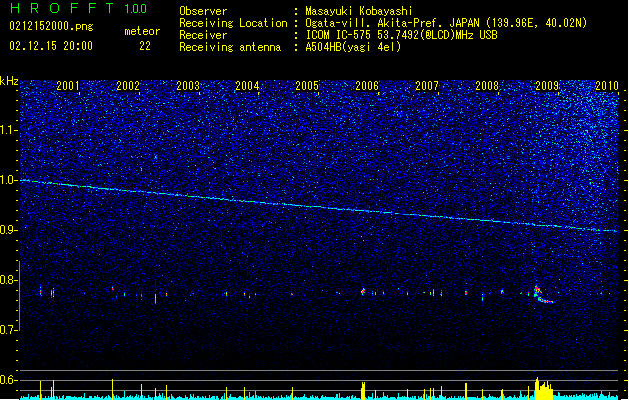Click the 'Receiving antenna' label
629x400 pixels.
pyautogui.click(x=230, y=47)
